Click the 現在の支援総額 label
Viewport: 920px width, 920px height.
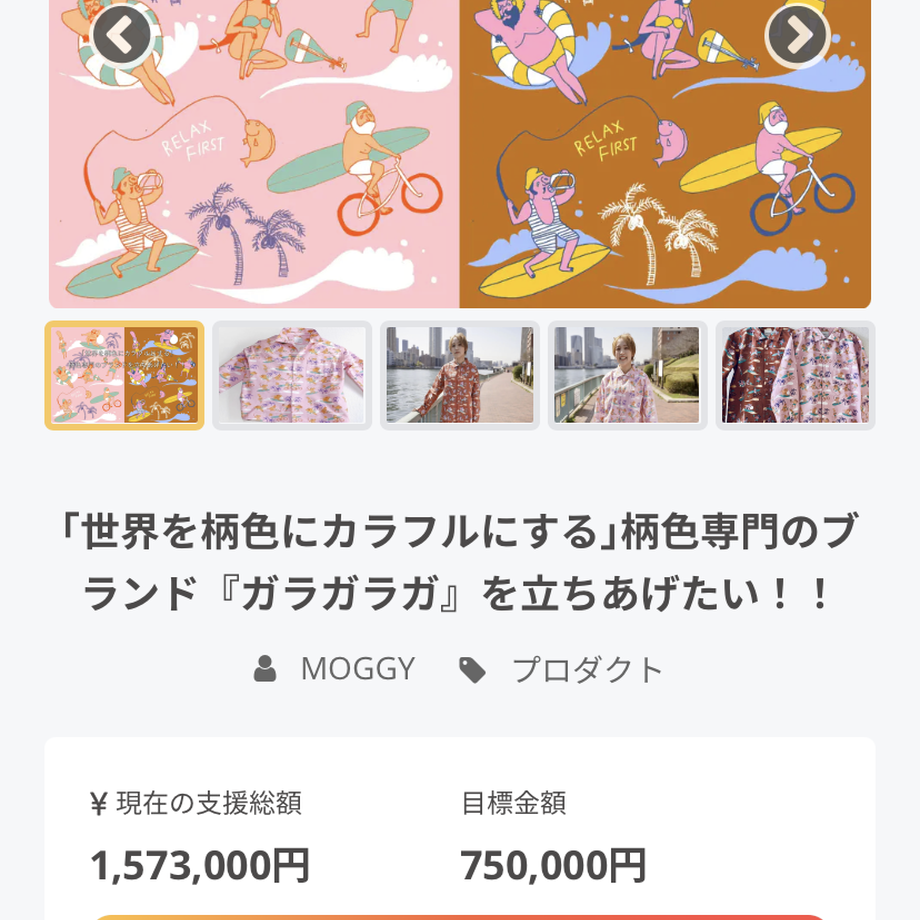pyautogui.click(x=197, y=803)
